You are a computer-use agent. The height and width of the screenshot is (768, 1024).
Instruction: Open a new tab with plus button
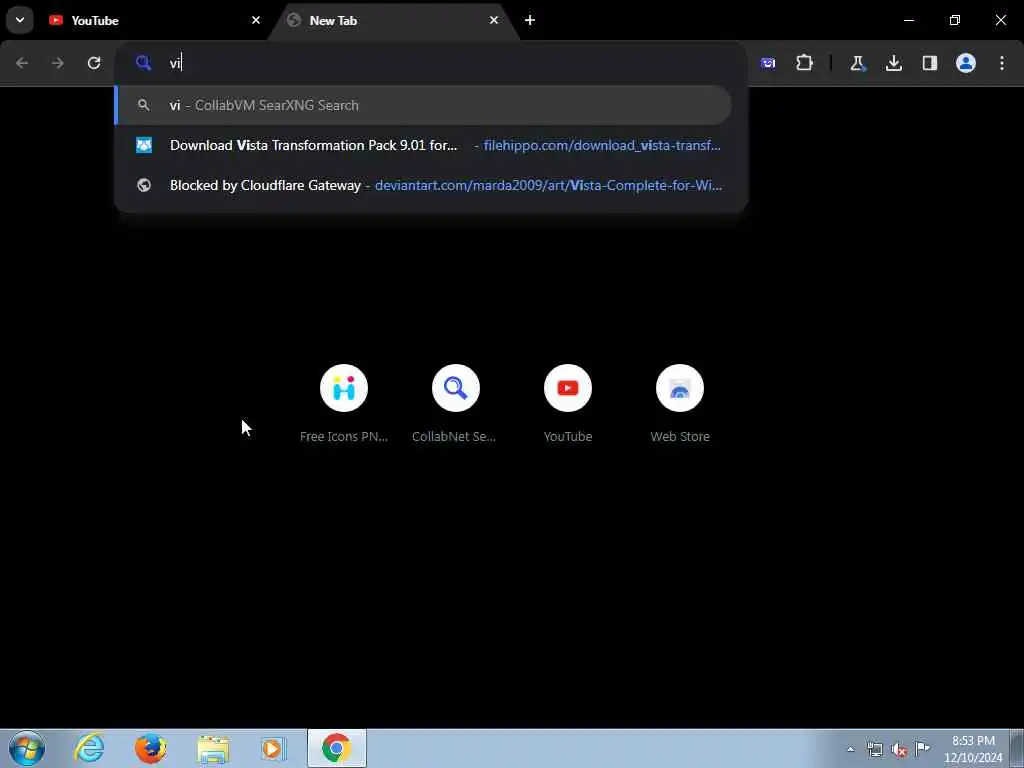click(x=530, y=20)
